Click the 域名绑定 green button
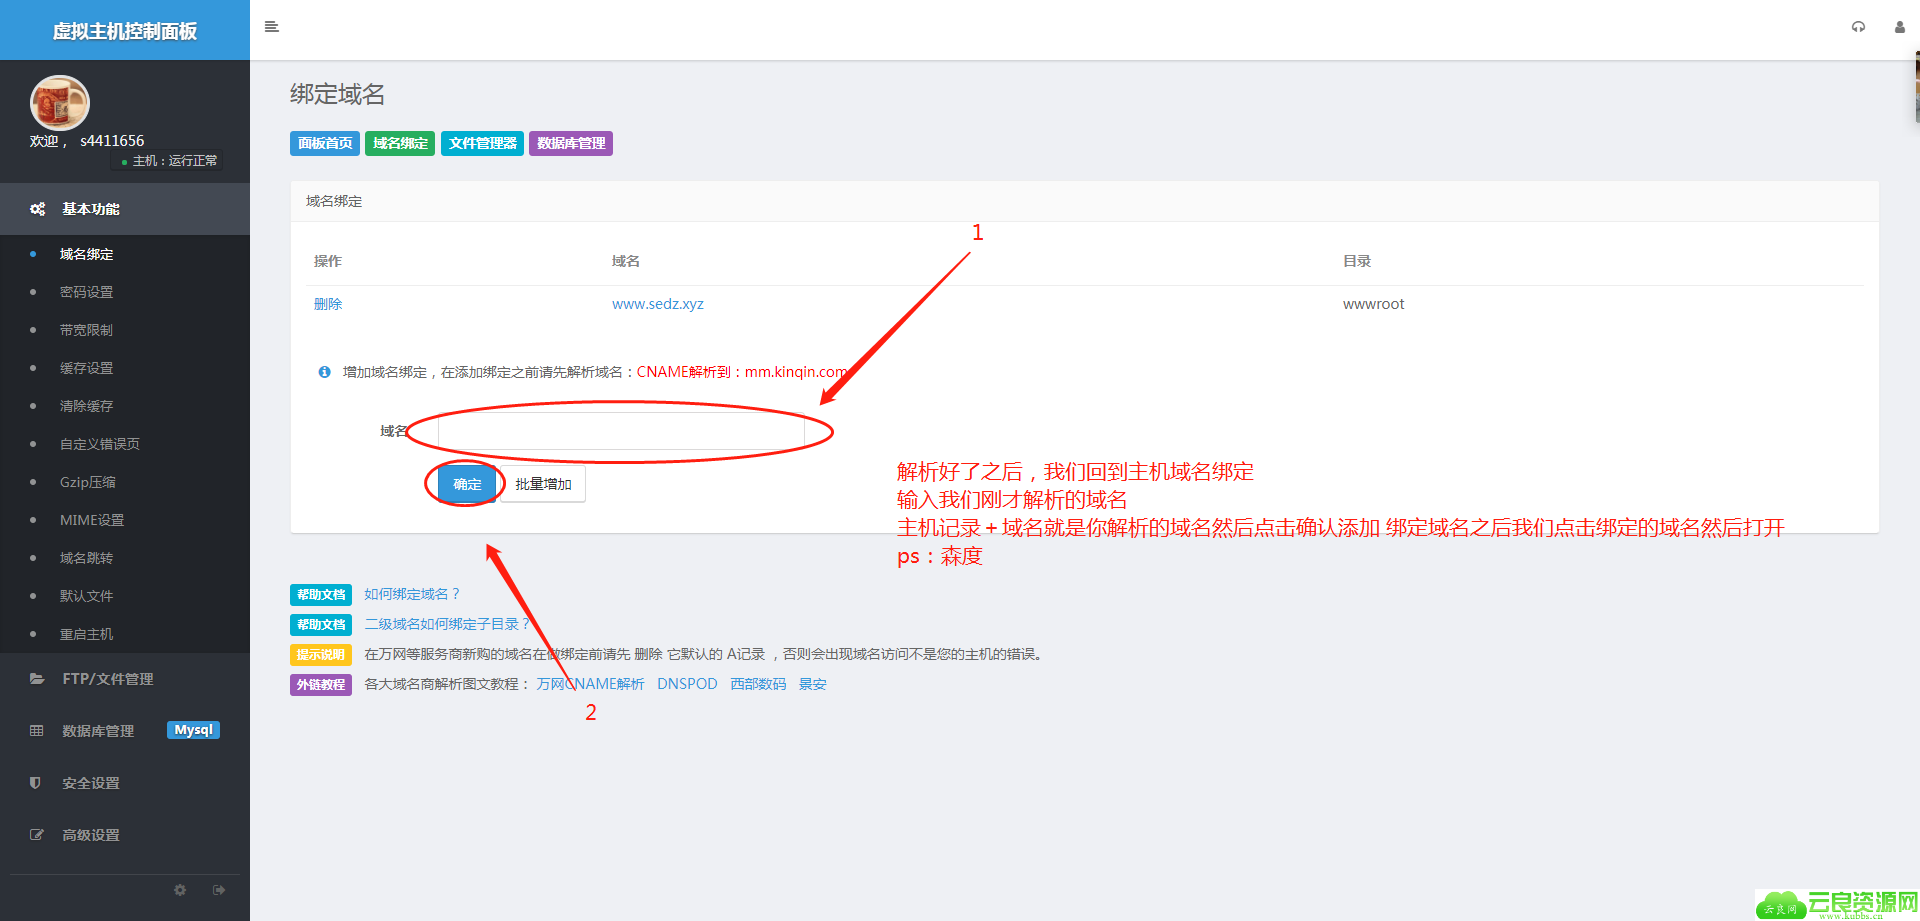 (400, 143)
